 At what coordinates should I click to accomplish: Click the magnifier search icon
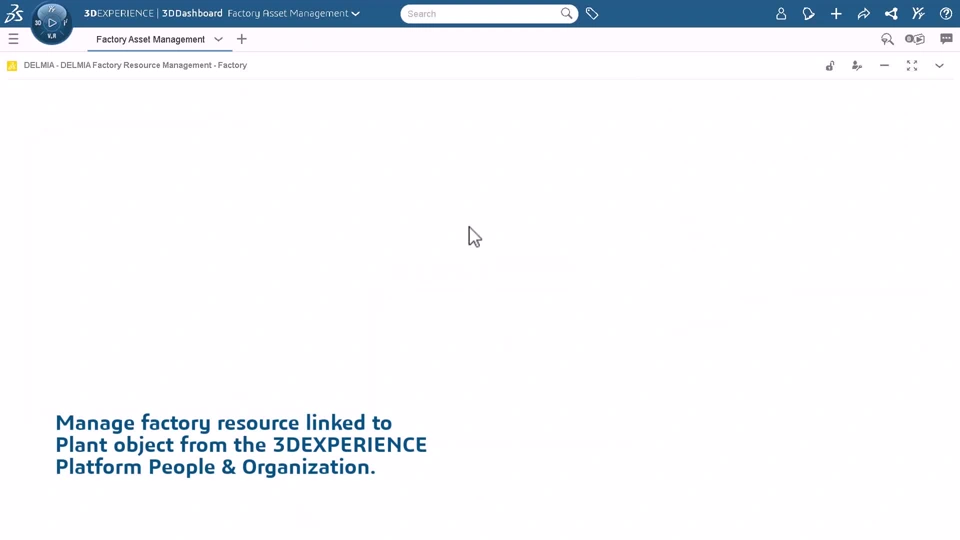click(566, 13)
